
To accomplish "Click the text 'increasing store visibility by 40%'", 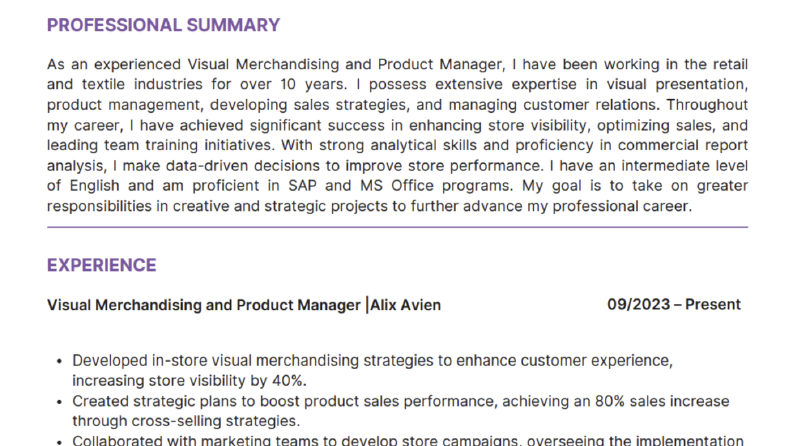I will tap(188, 381).
